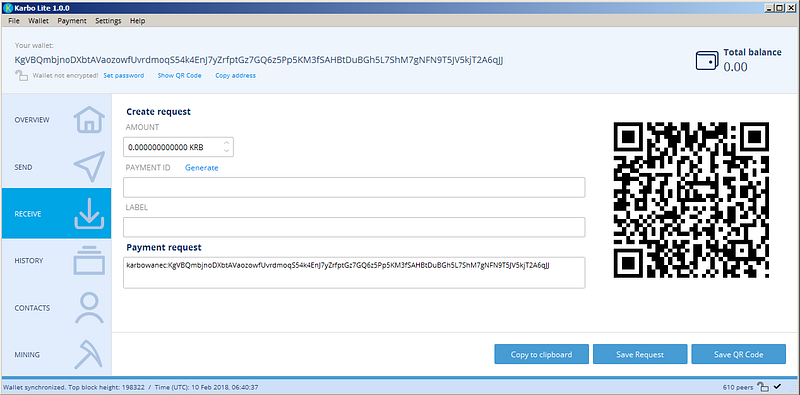Click the Set password link
Image resolution: width=800 pixels, height=395 pixels.
coord(123,76)
